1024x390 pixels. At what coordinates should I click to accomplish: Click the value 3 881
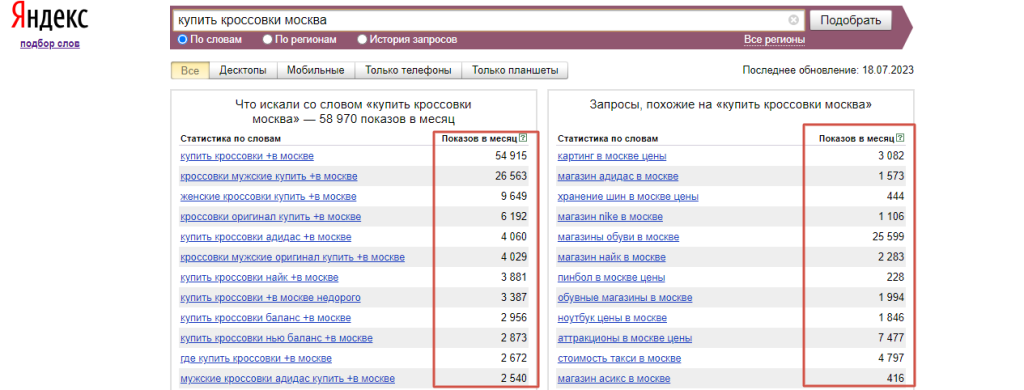(513, 278)
